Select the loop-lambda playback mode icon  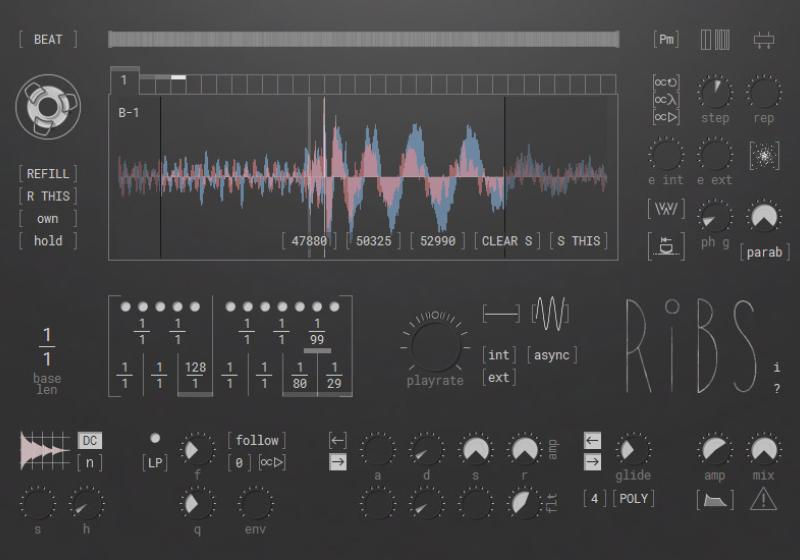[666, 99]
